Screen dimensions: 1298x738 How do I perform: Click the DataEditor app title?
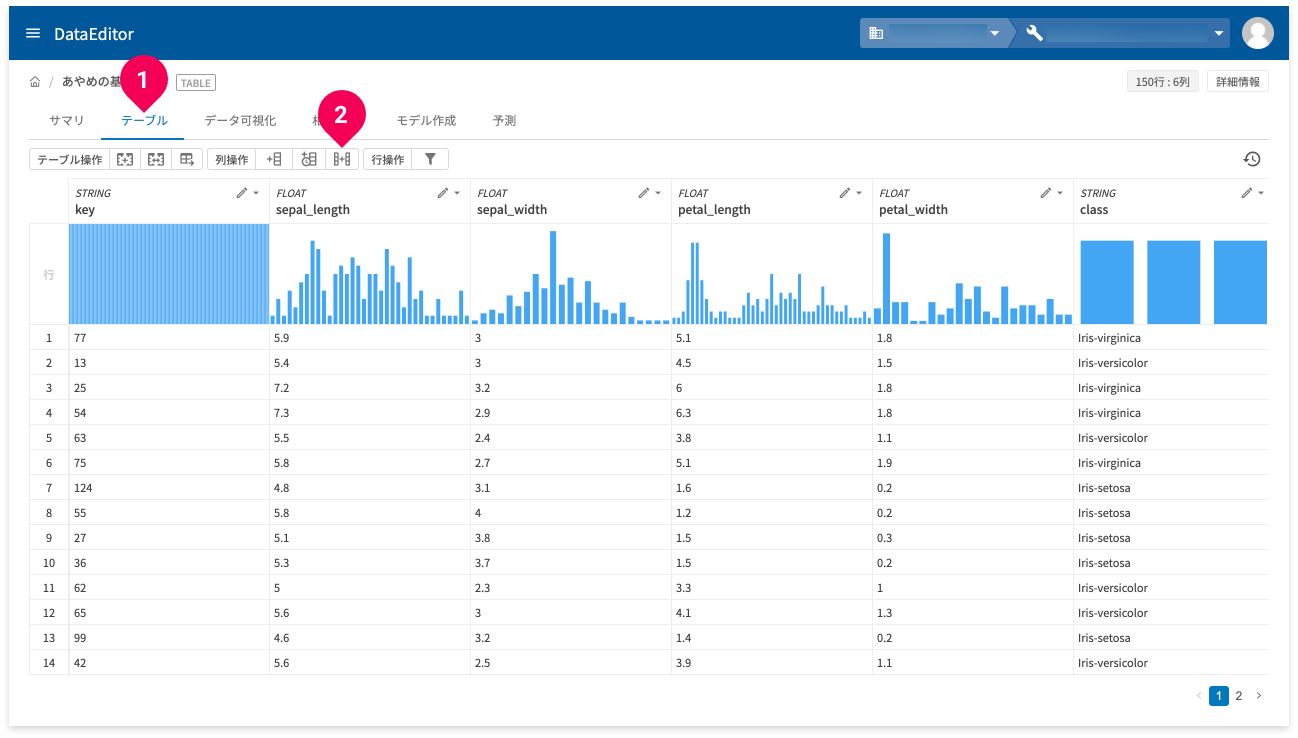[x=94, y=34]
